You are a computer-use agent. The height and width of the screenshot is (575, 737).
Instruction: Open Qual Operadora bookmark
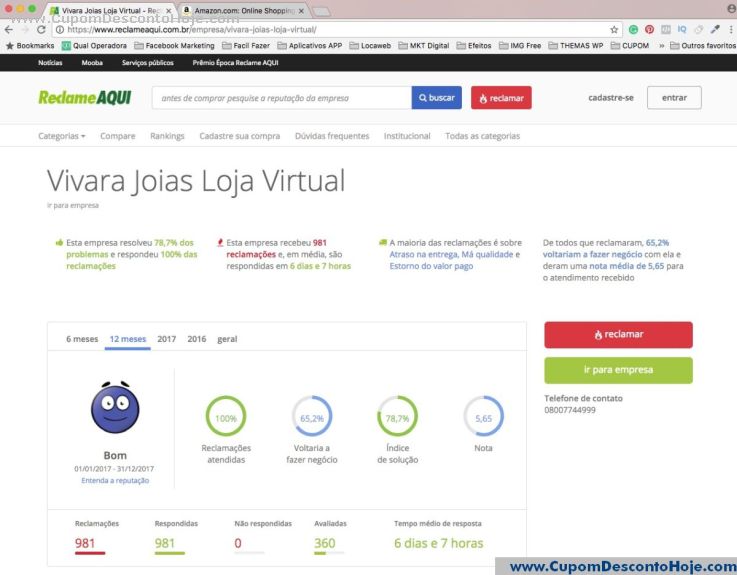tap(94, 46)
